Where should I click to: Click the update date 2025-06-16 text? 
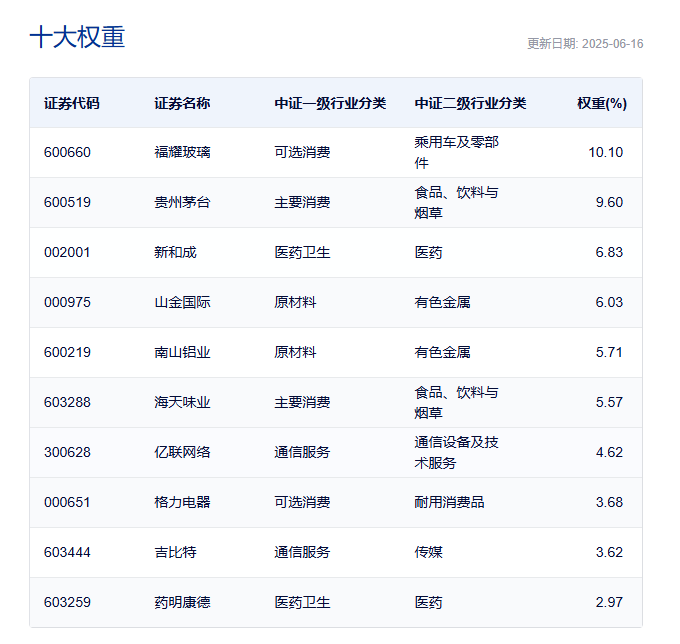click(585, 44)
